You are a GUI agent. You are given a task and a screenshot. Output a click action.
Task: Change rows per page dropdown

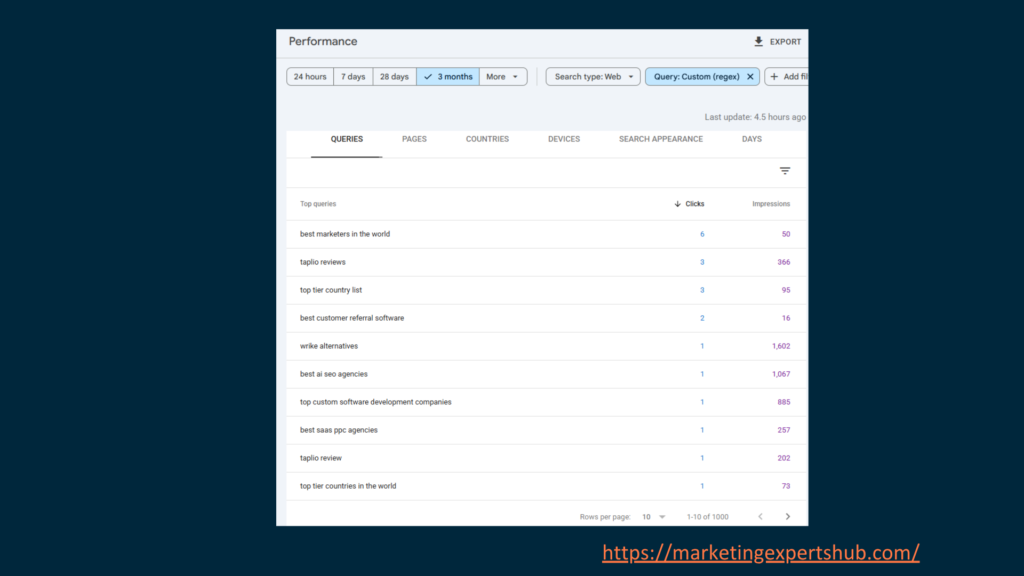coord(653,517)
